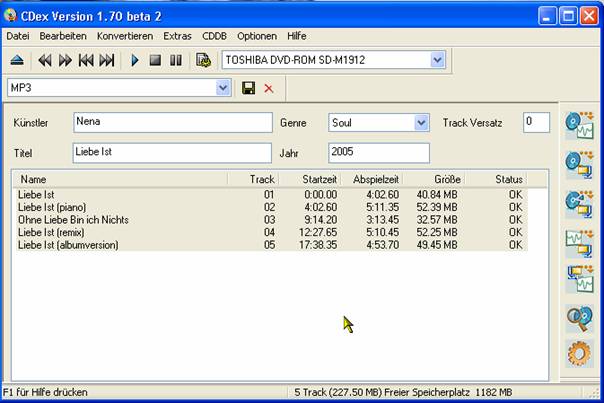This screenshot has width=604, height=403.
Task: Click play time '5:11.35'
Action: [x=382, y=207]
